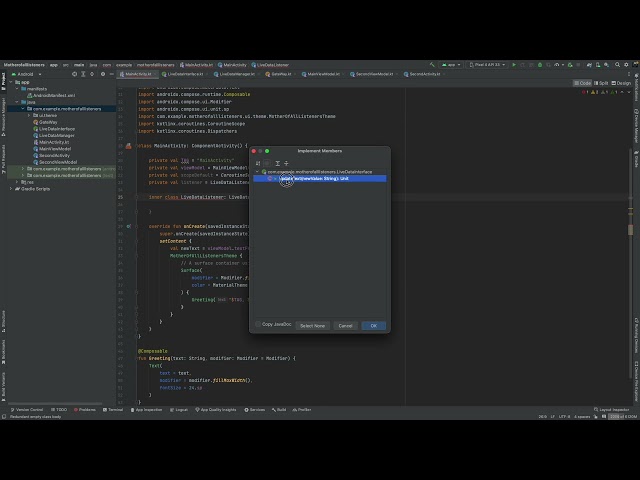Select AndroidManifest.xml in project tree

(x=51, y=96)
